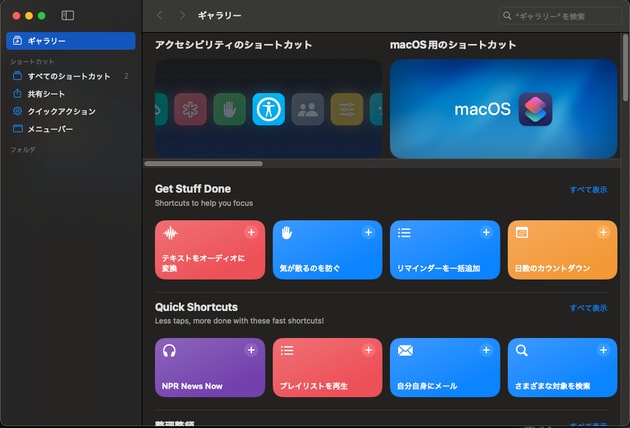Viewport: 630px width, 428px height.
Task: Open the プレイリストを再生 card
Action: click(x=327, y=367)
